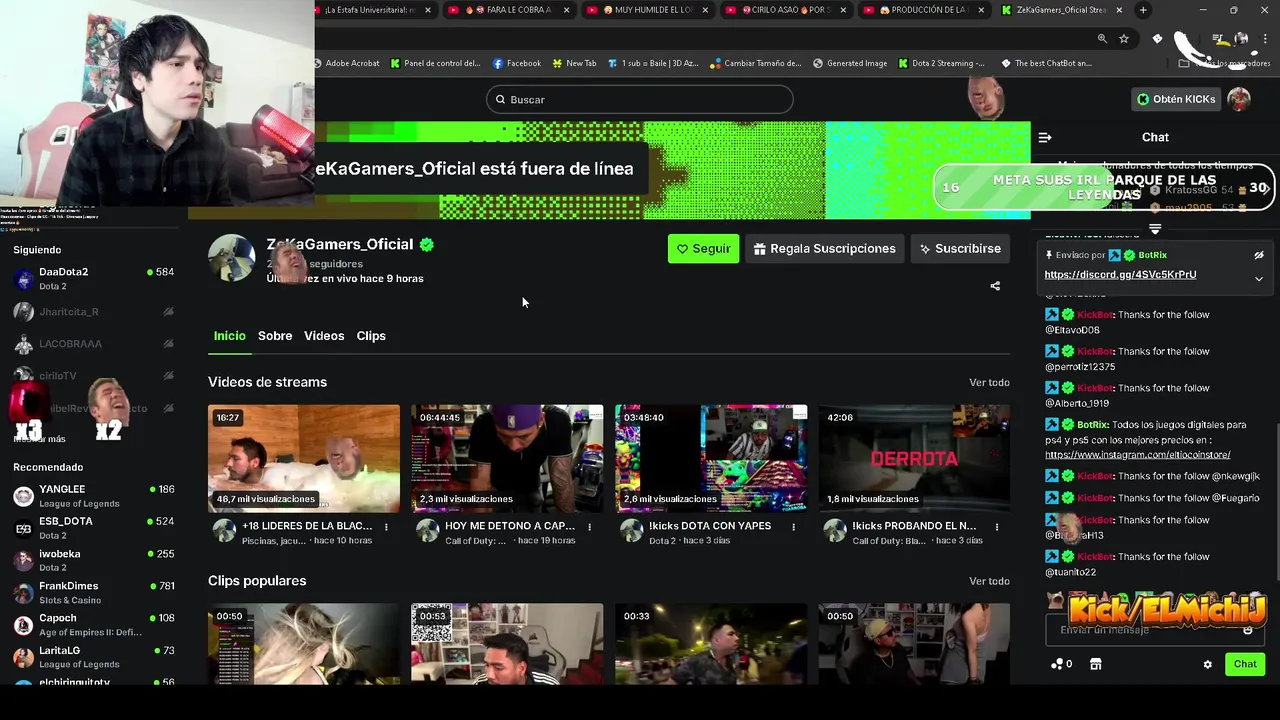
Task: Open the 03:48:40 stream video thumbnail
Action: [x=711, y=459]
